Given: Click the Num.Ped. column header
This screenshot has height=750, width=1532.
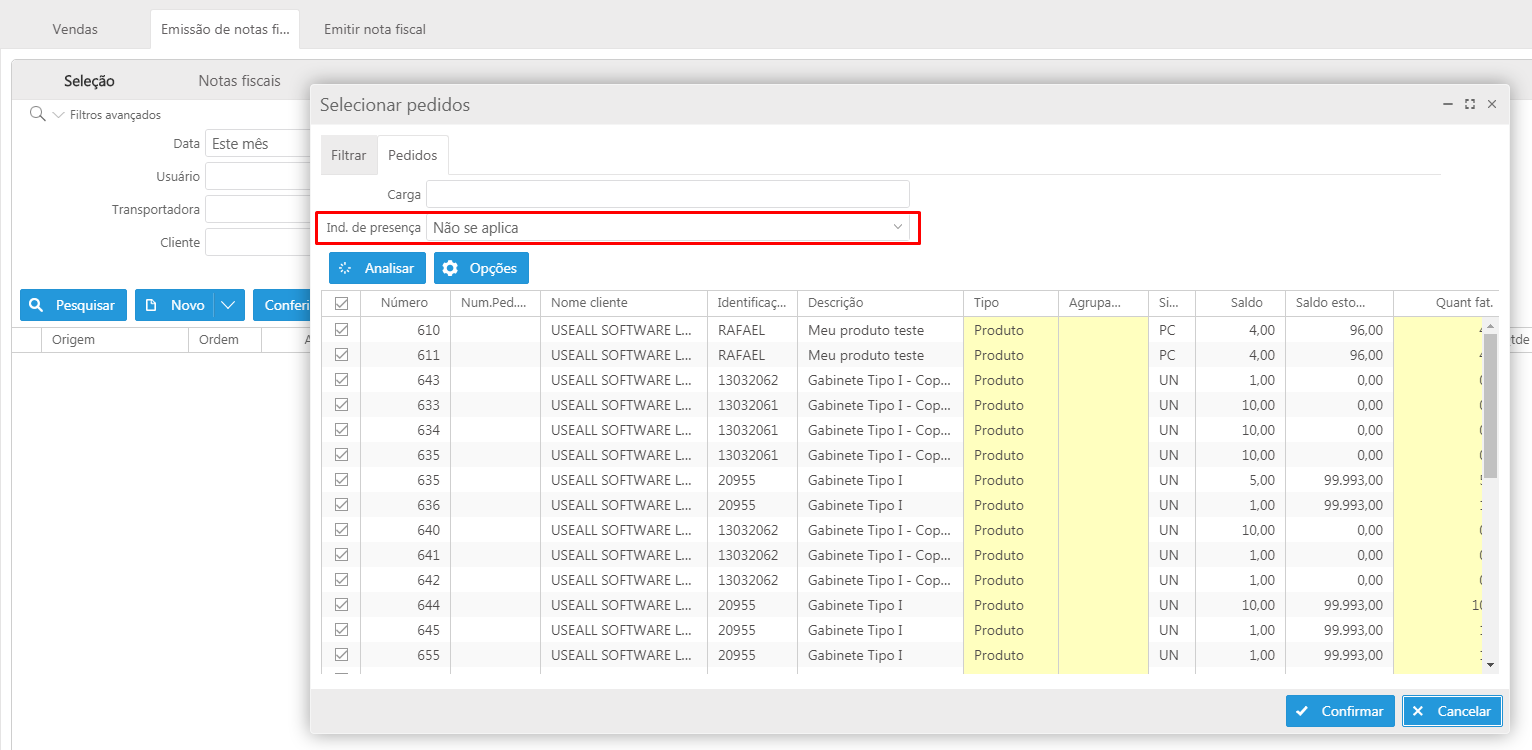Looking at the screenshot, I should 495,303.
